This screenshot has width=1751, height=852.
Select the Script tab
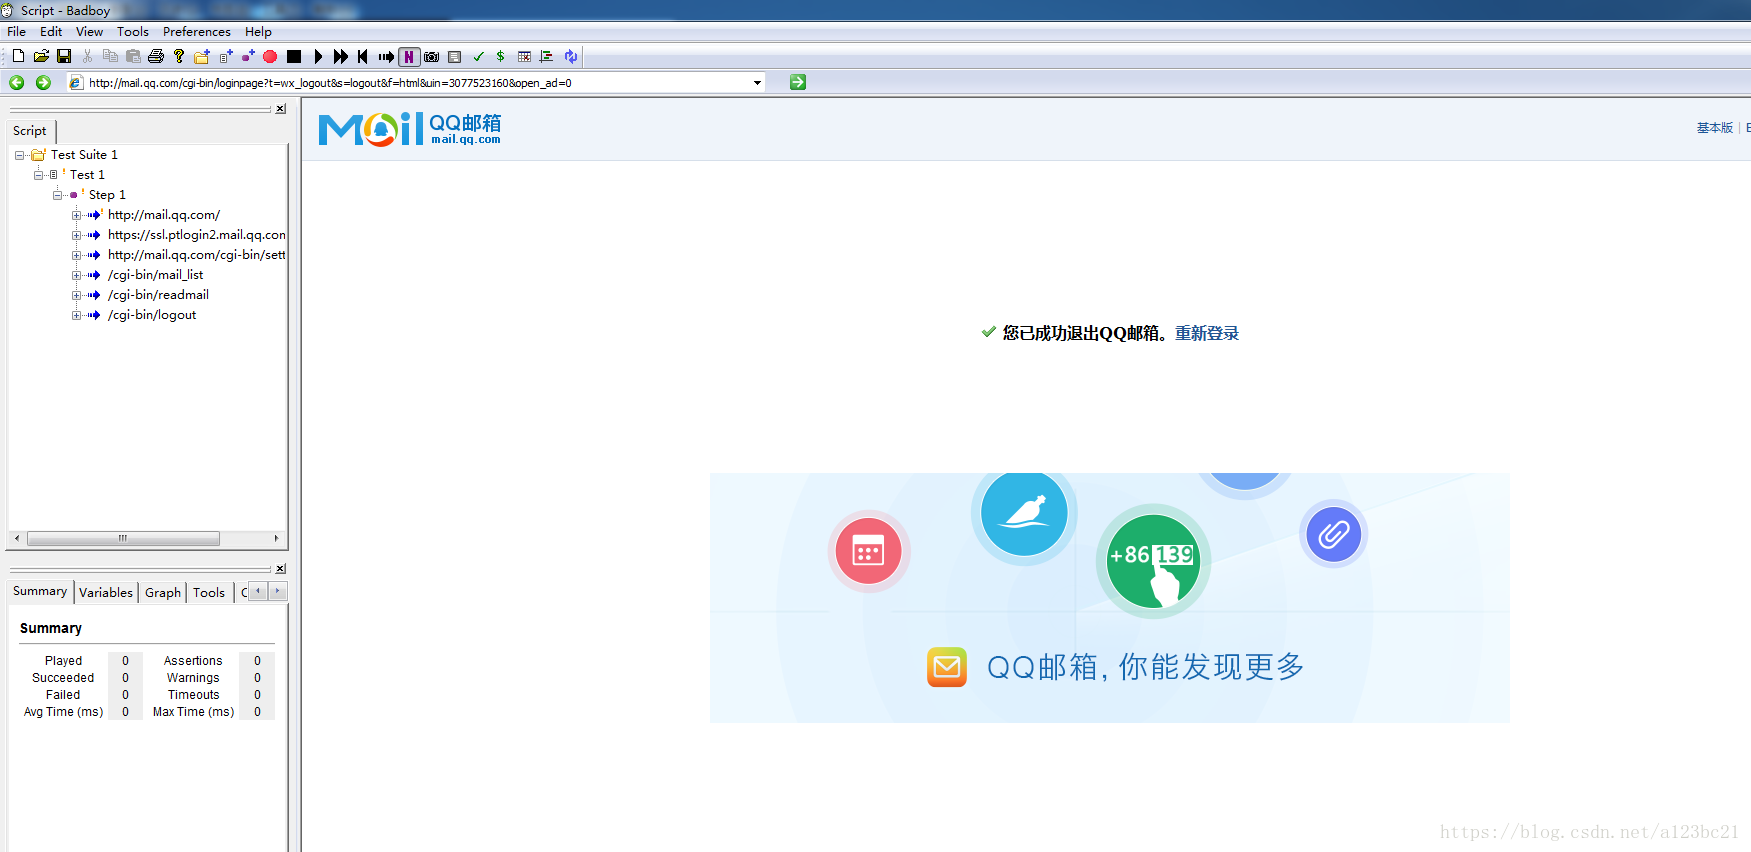pyautogui.click(x=30, y=131)
